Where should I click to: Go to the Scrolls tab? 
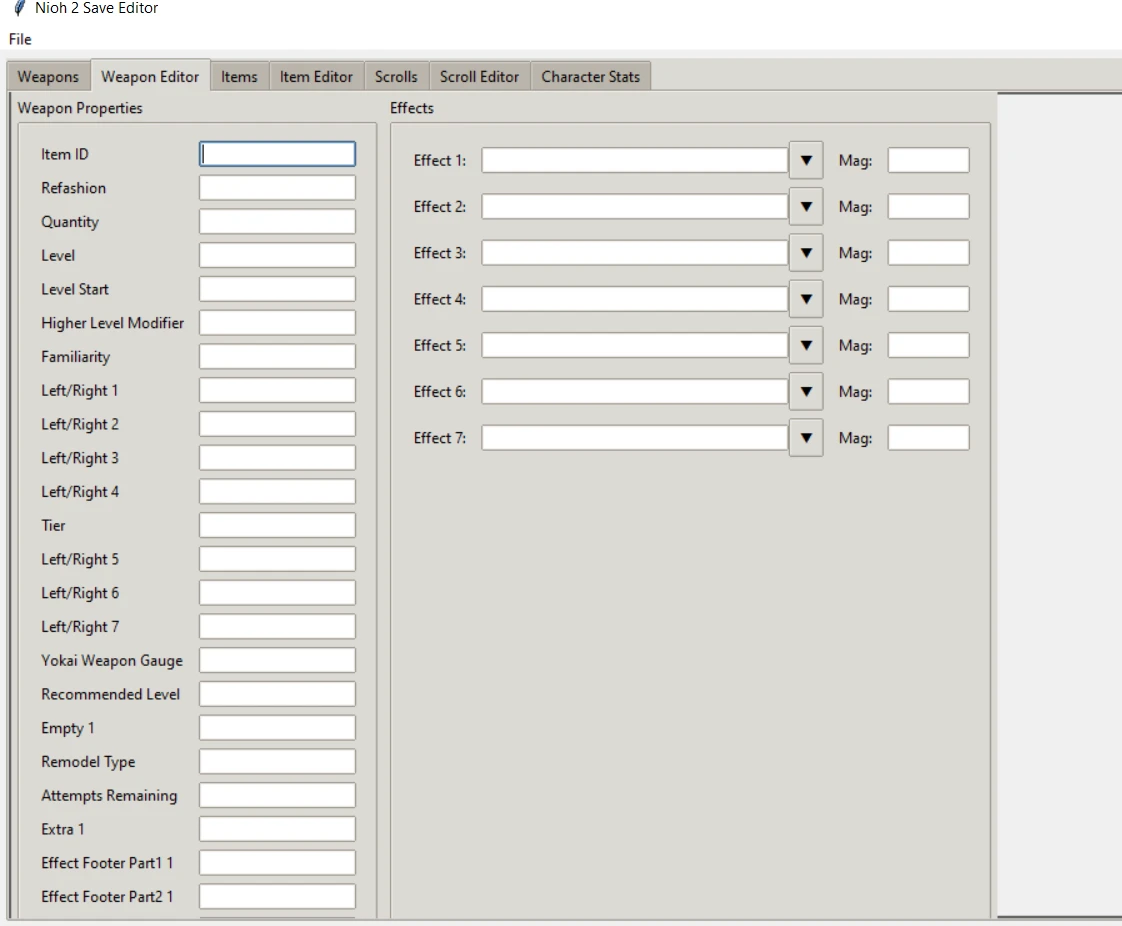[396, 77]
